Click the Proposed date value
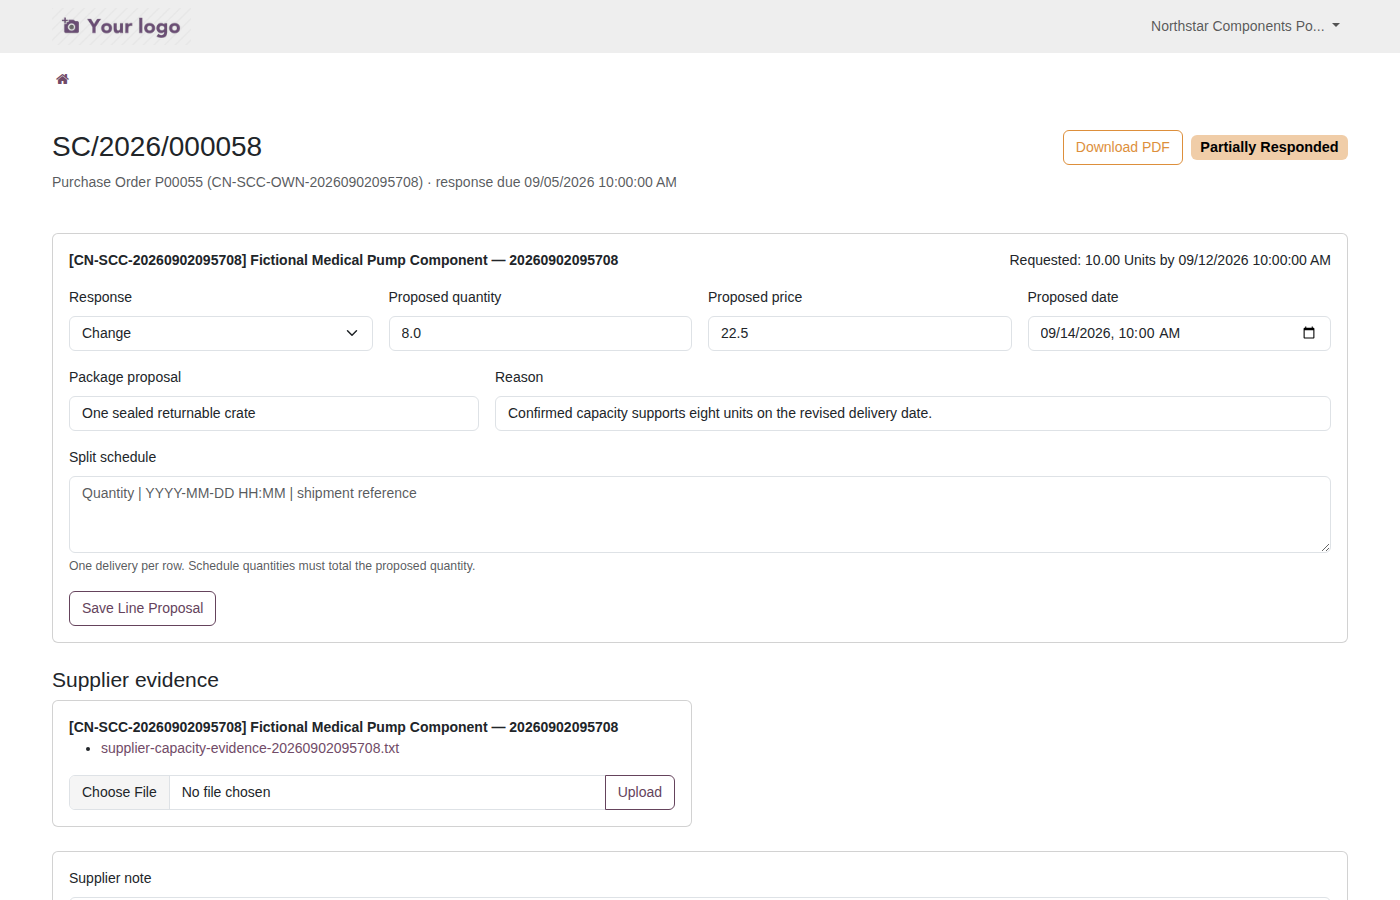 [x=1110, y=333]
